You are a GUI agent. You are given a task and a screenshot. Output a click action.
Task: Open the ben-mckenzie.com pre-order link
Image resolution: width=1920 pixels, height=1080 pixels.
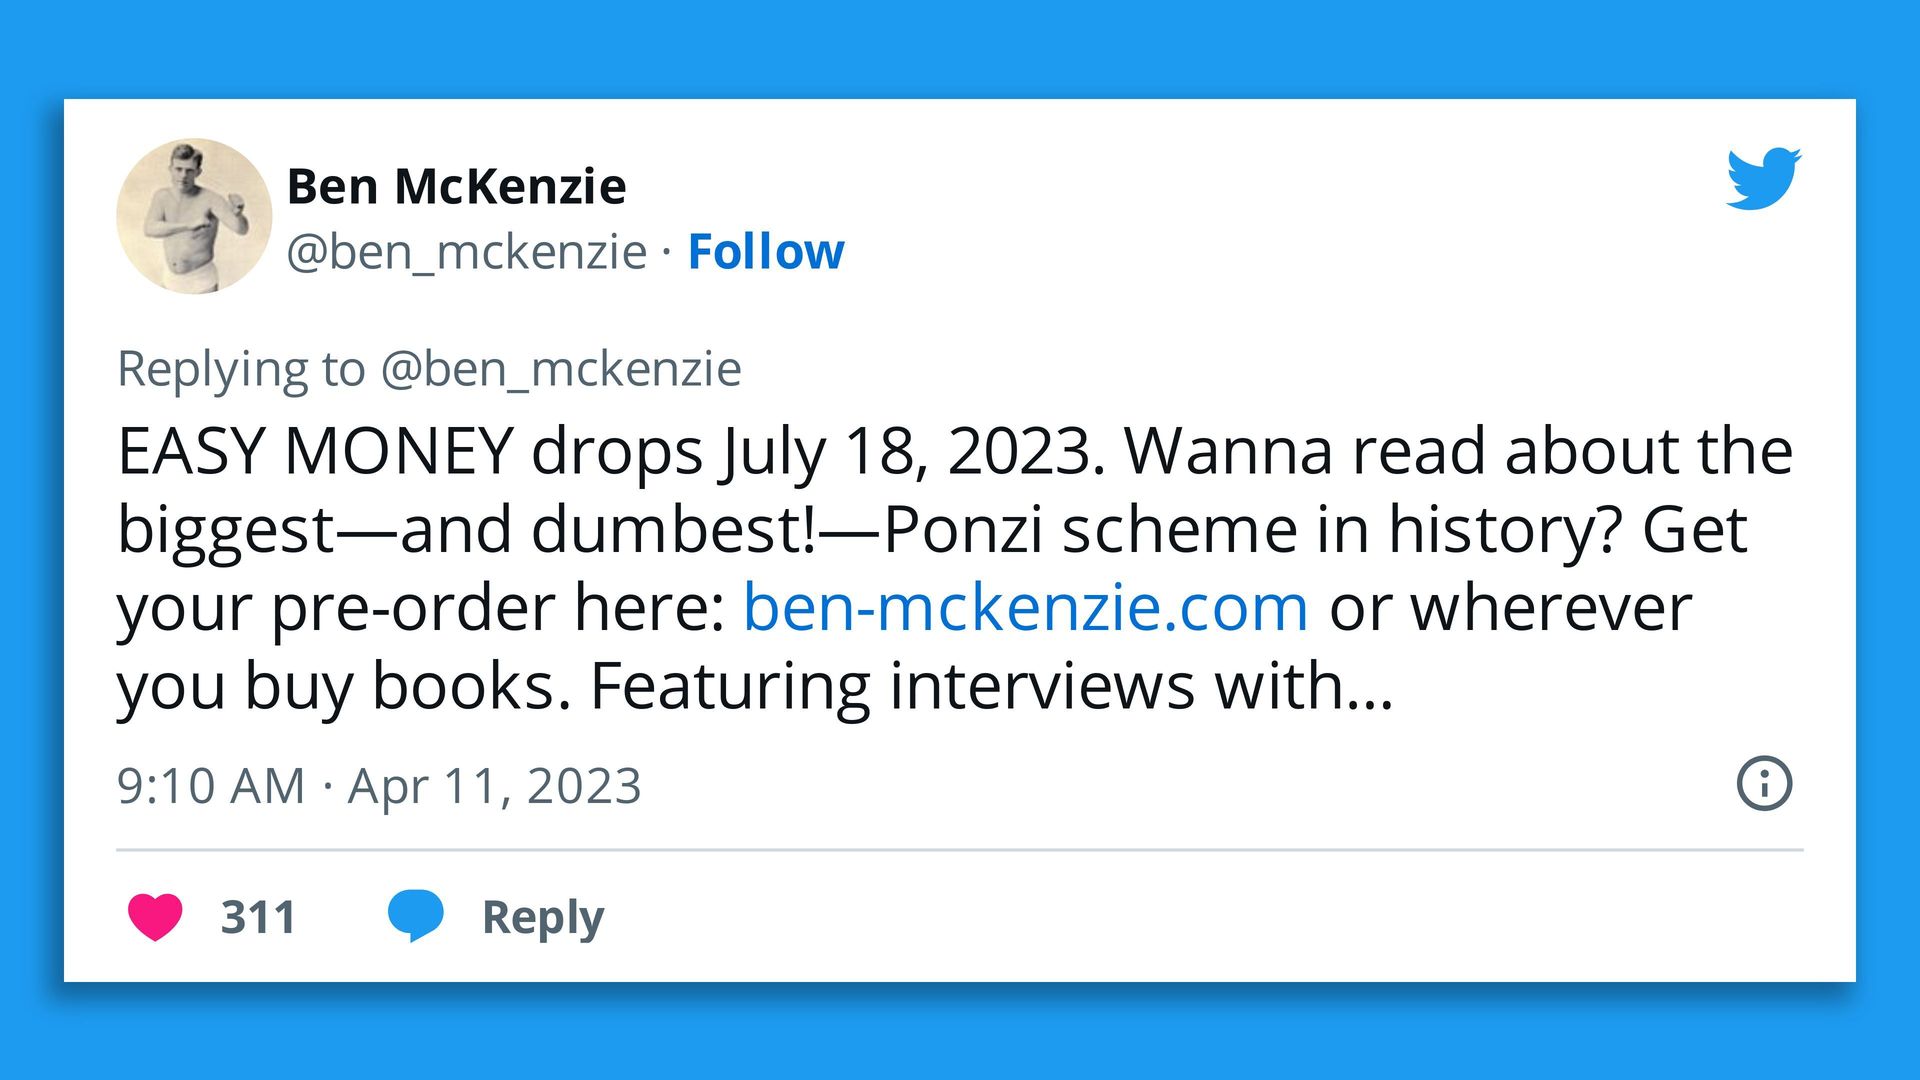(x=1025, y=607)
